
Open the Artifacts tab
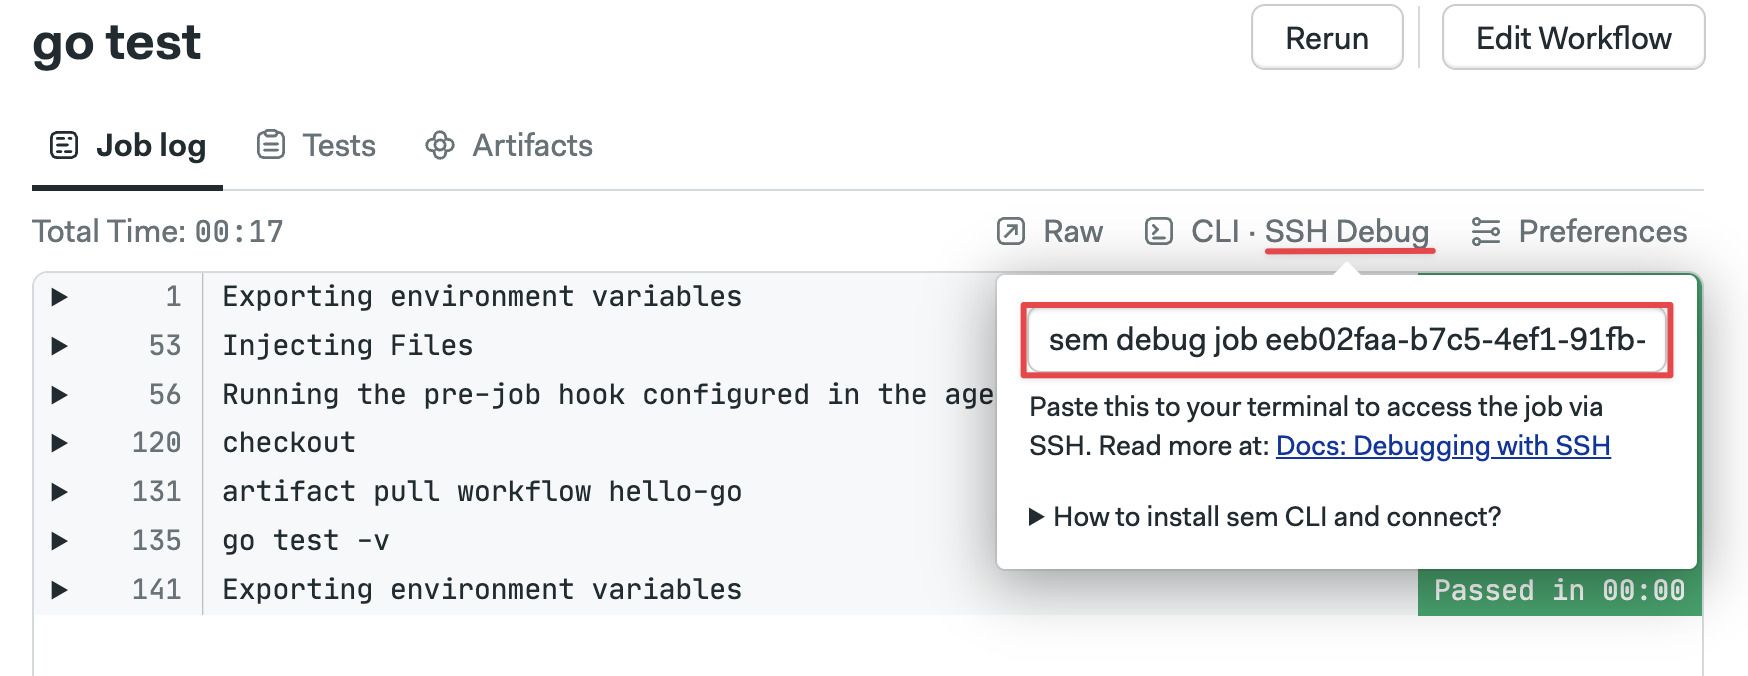509,146
